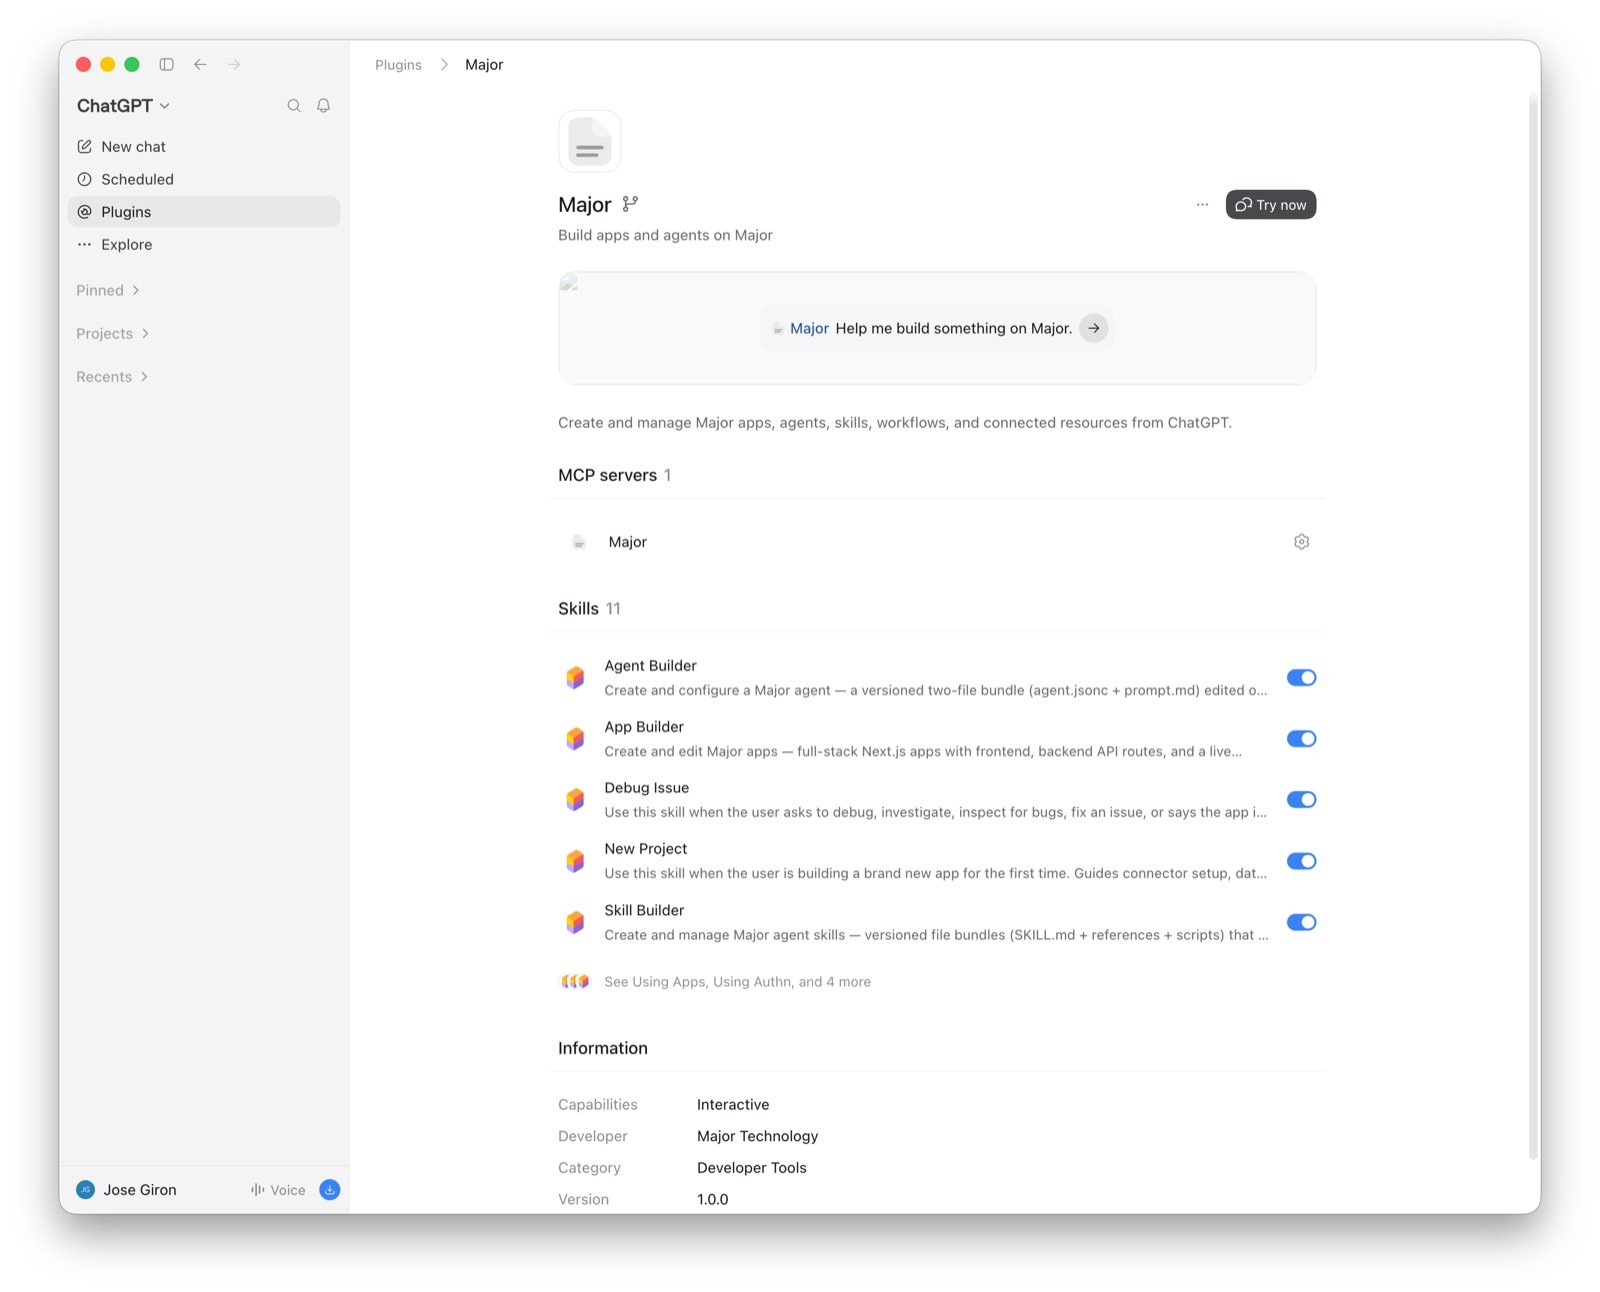Click the Try now button
The height and width of the screenshot is (1292, 1600).
1271,204
